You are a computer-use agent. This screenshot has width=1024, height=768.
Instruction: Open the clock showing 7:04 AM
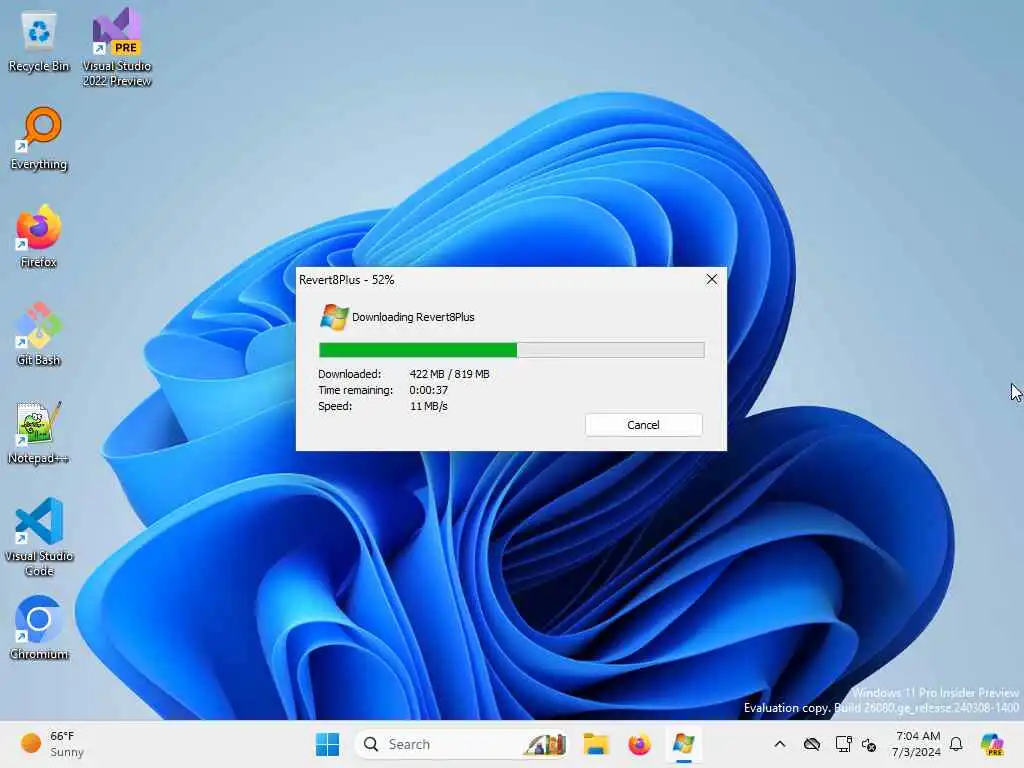click(x=917, y=744)
